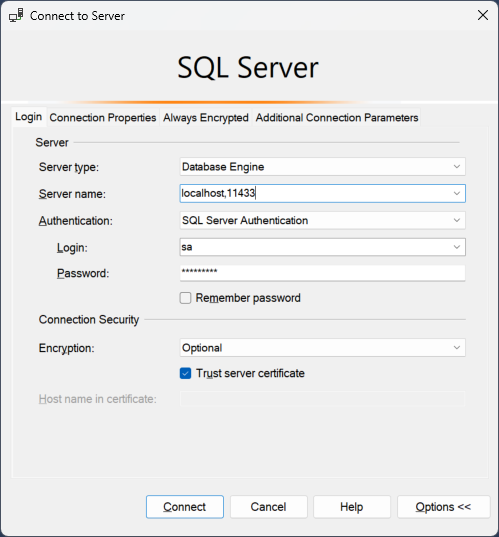
Task: Click the SQL Server banner title
Action: pyautogui.click(x=248, y=68)
